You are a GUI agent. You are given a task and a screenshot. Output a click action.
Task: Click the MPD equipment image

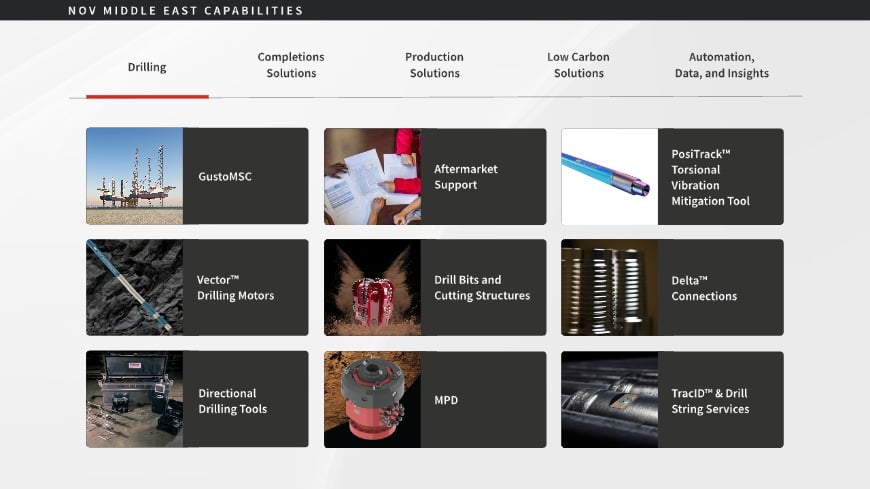click(x=372, y=399)
